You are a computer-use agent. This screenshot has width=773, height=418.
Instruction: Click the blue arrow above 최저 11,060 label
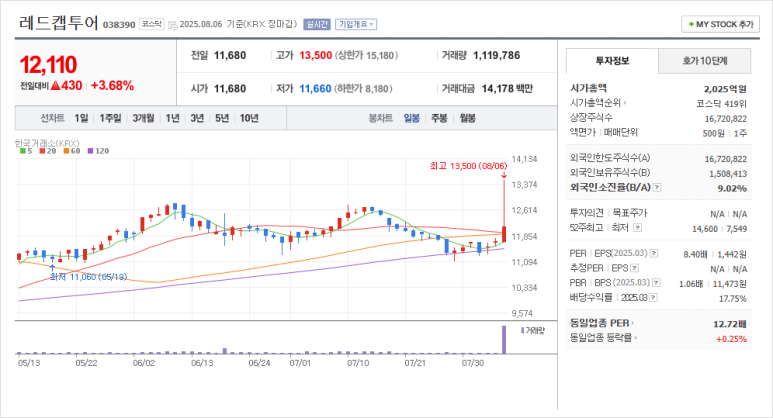pyautogui.click(x=52, y=268)
